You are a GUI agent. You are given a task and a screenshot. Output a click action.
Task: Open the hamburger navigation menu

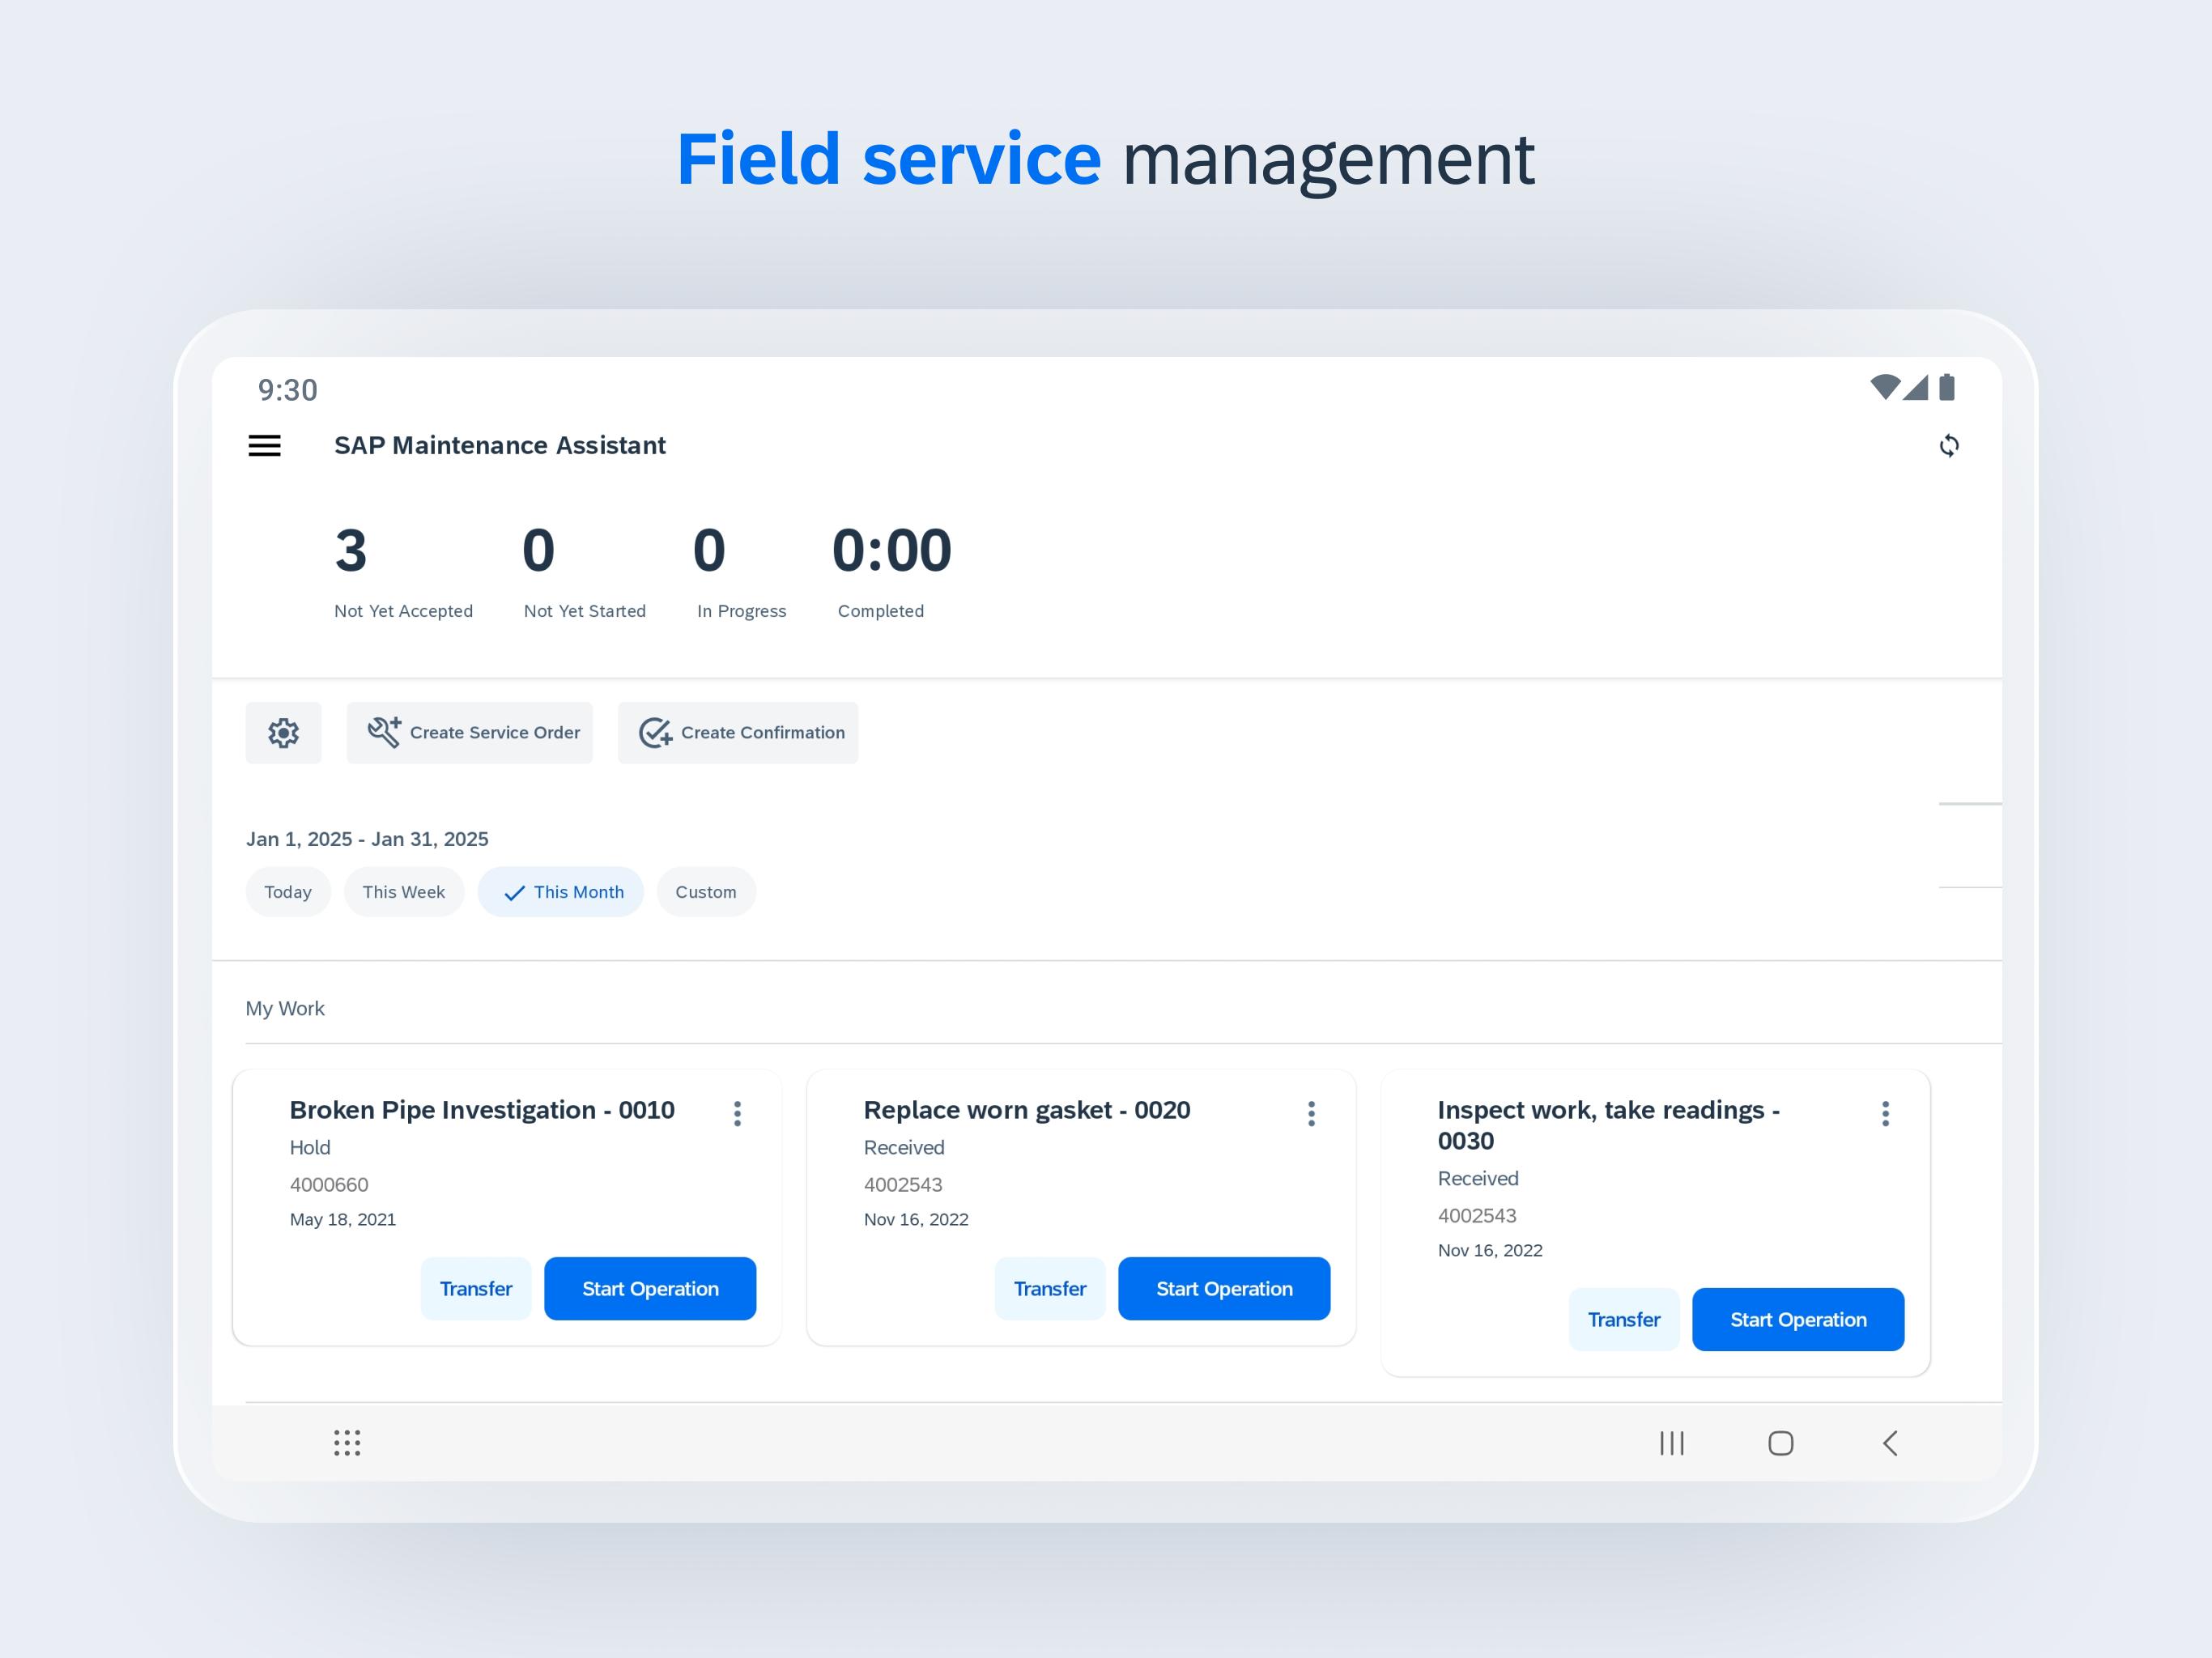pos(264,445)
